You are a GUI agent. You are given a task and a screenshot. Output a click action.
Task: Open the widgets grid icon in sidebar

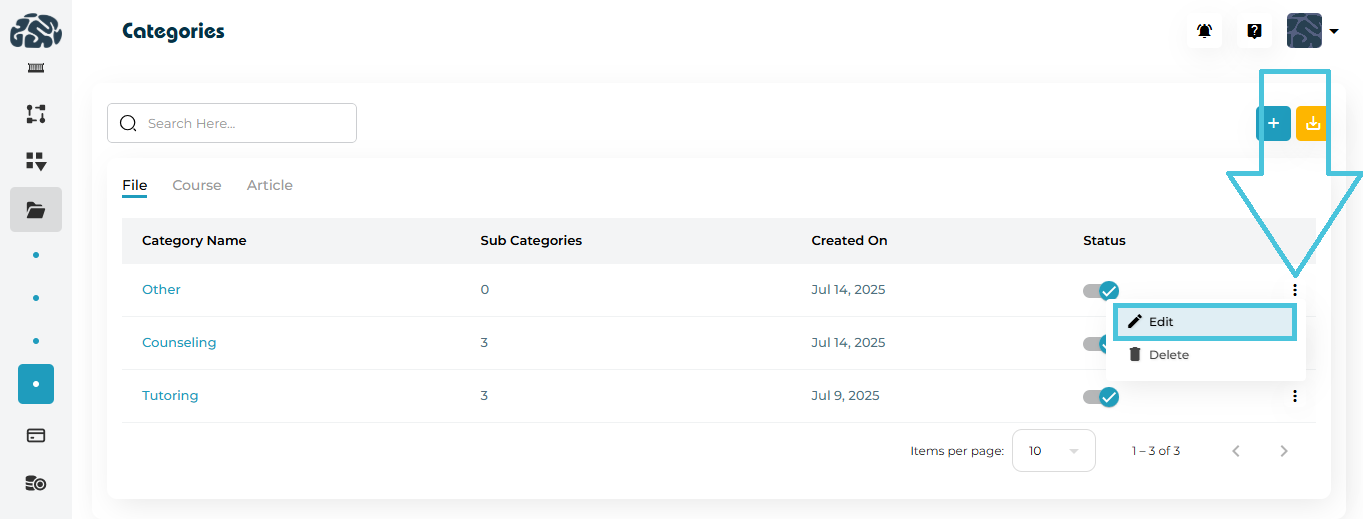(36, 162)
